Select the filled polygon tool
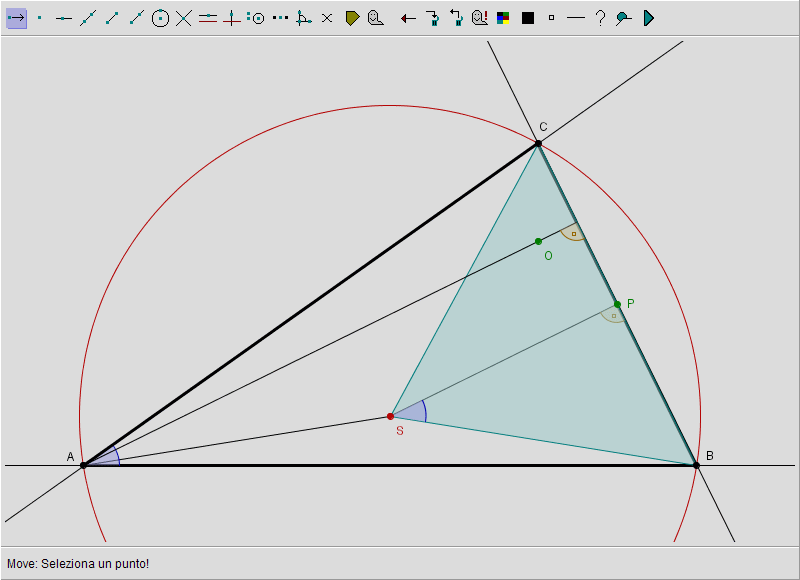The width and height of the screenshot is (800, 580). (352, 18)
